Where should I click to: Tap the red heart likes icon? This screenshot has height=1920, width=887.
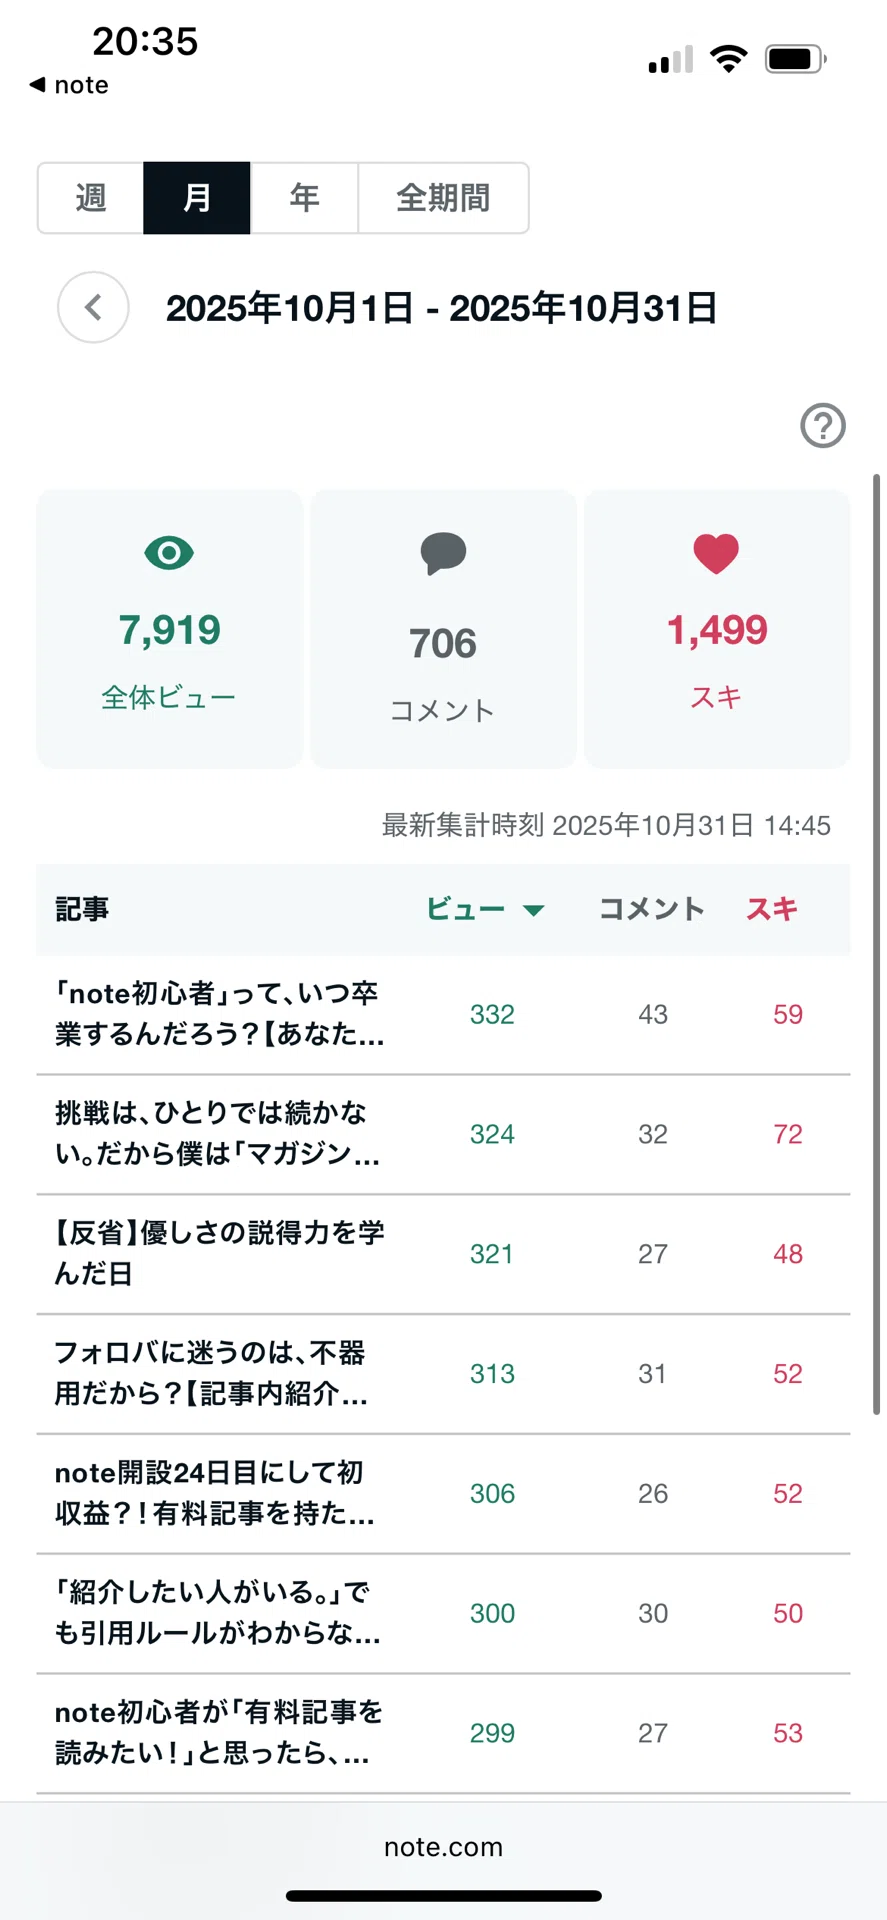pos(716,554)
